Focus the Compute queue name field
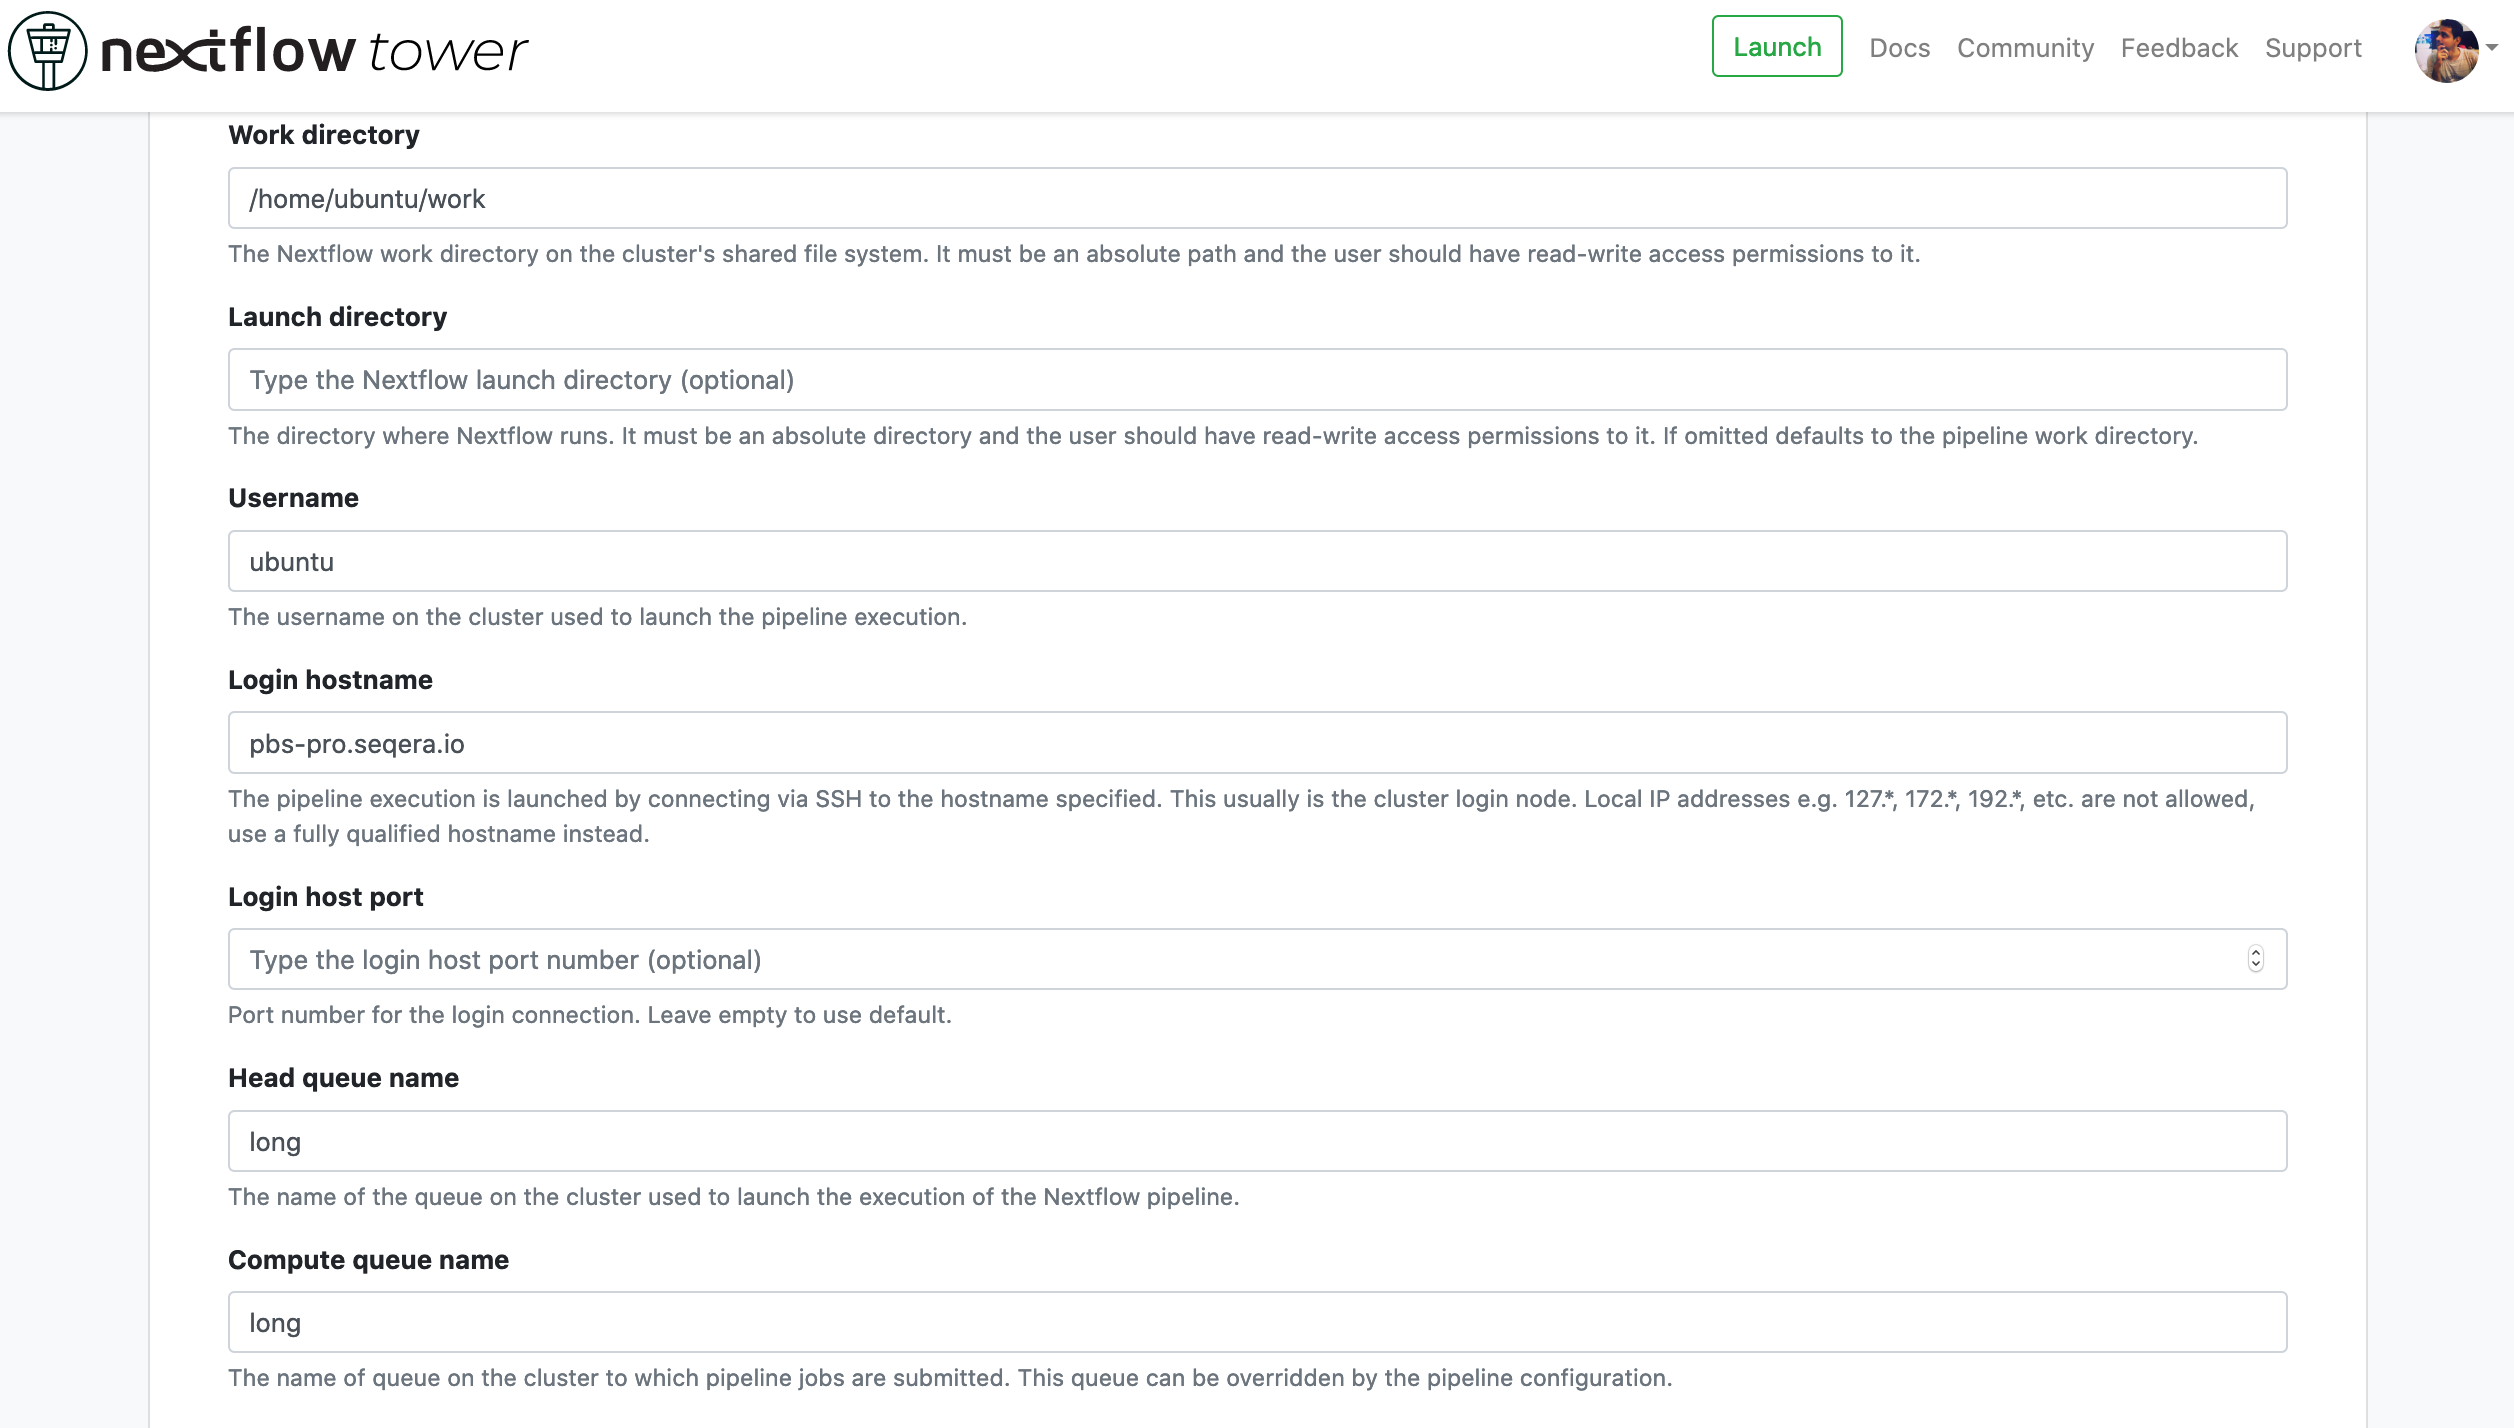 tap(1257, 1323)
